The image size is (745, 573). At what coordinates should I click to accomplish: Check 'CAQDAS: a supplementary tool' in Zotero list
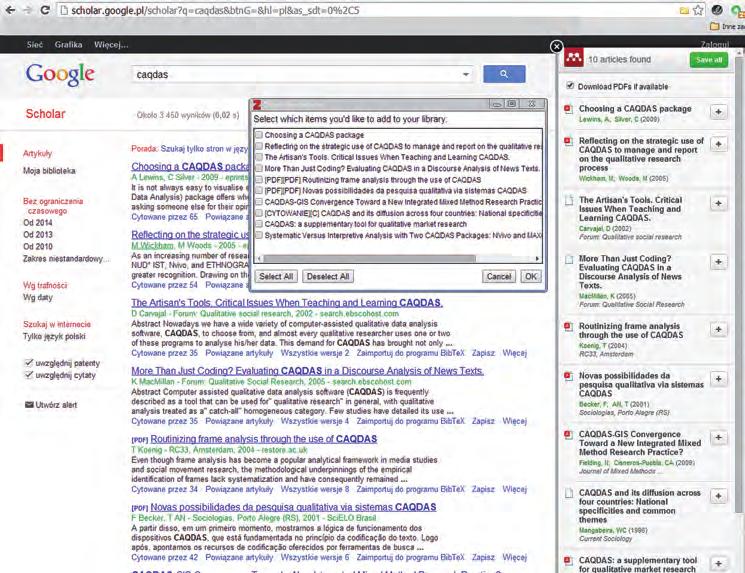point(259,224)
